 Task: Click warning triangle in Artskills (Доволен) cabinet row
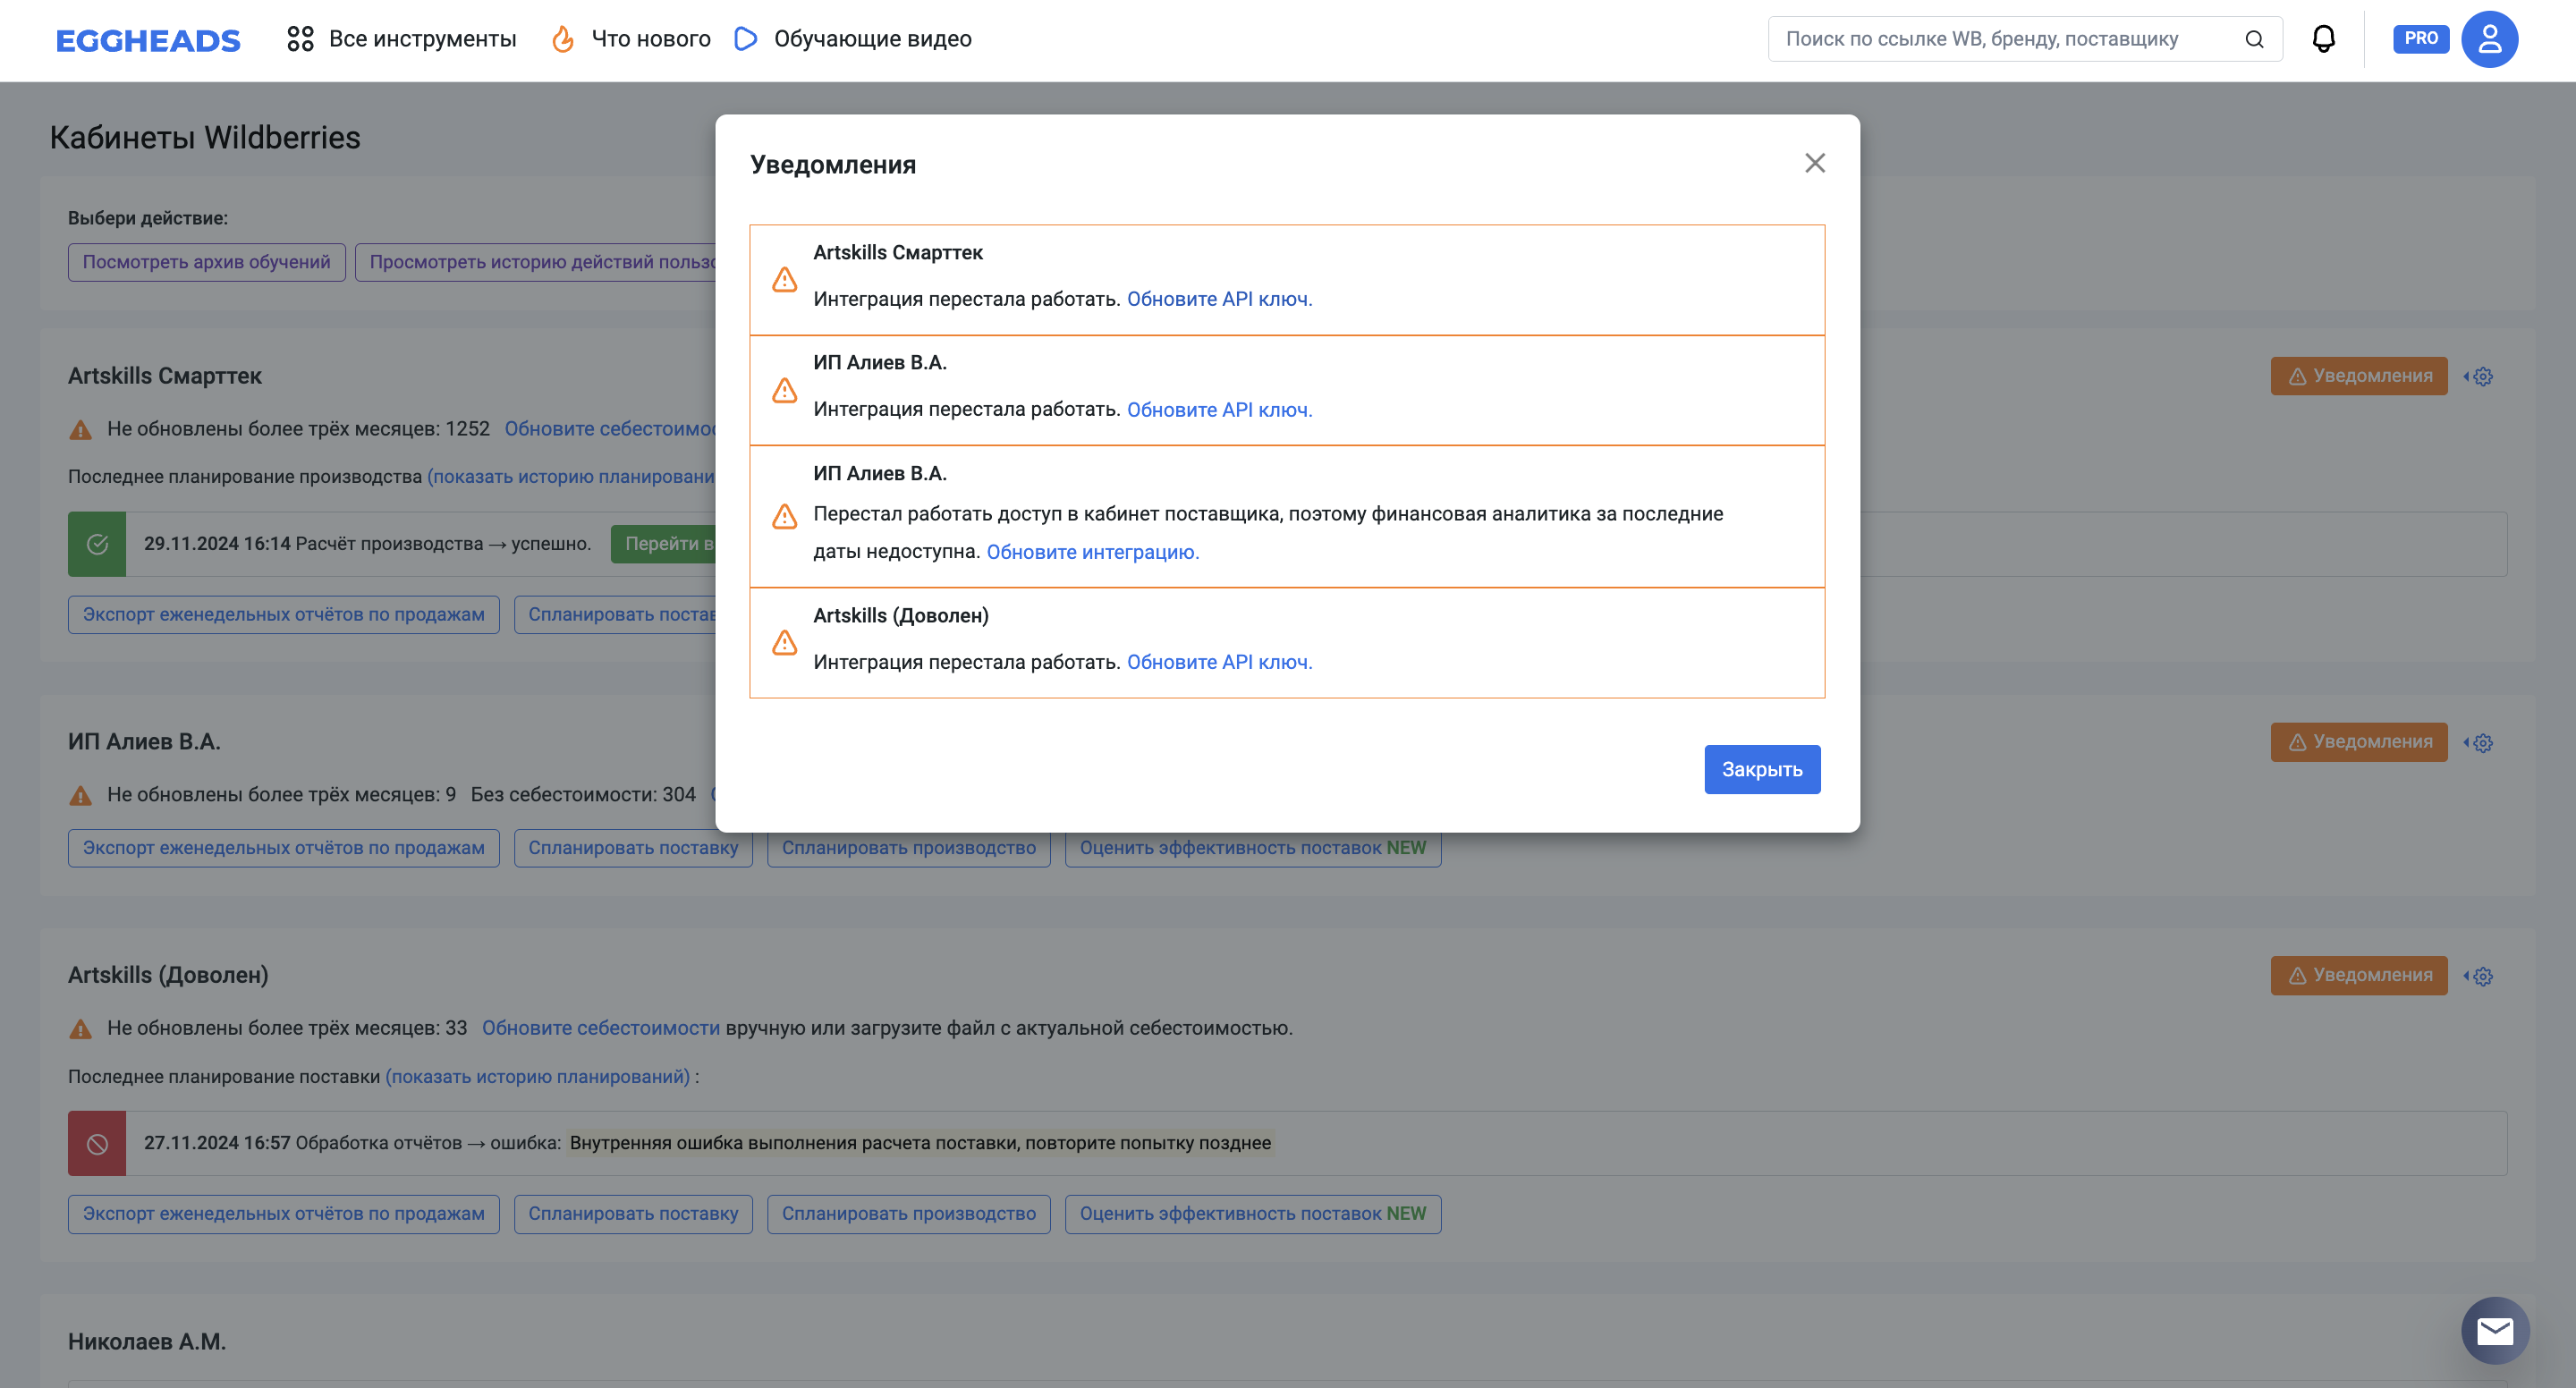(80, 1029)
